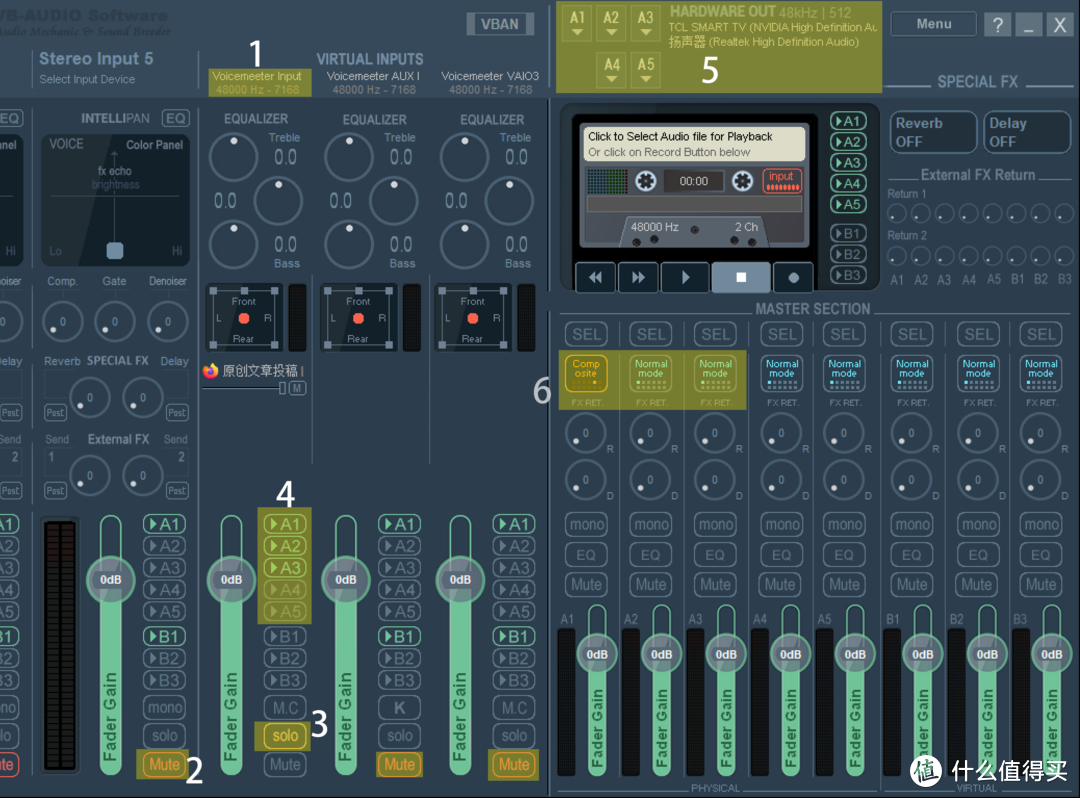Click the Voicemeeter VAIO3 panner pad
Screen dimensions: 1080x798
472,318
